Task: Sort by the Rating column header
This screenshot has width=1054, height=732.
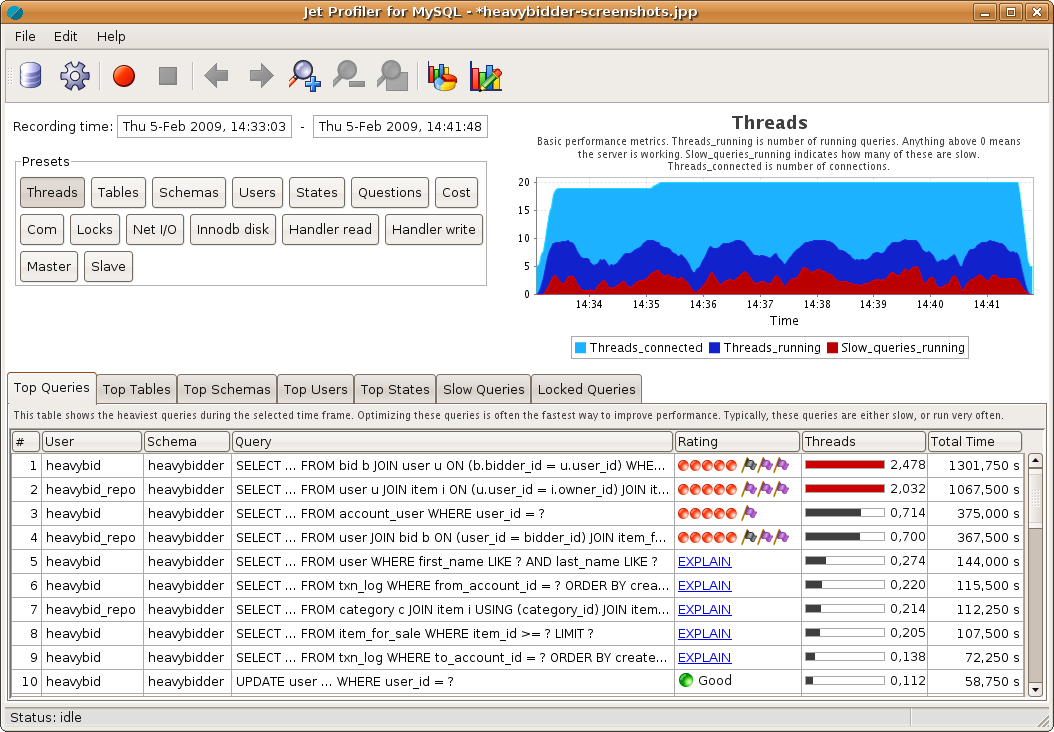Action: pos(737,442)
